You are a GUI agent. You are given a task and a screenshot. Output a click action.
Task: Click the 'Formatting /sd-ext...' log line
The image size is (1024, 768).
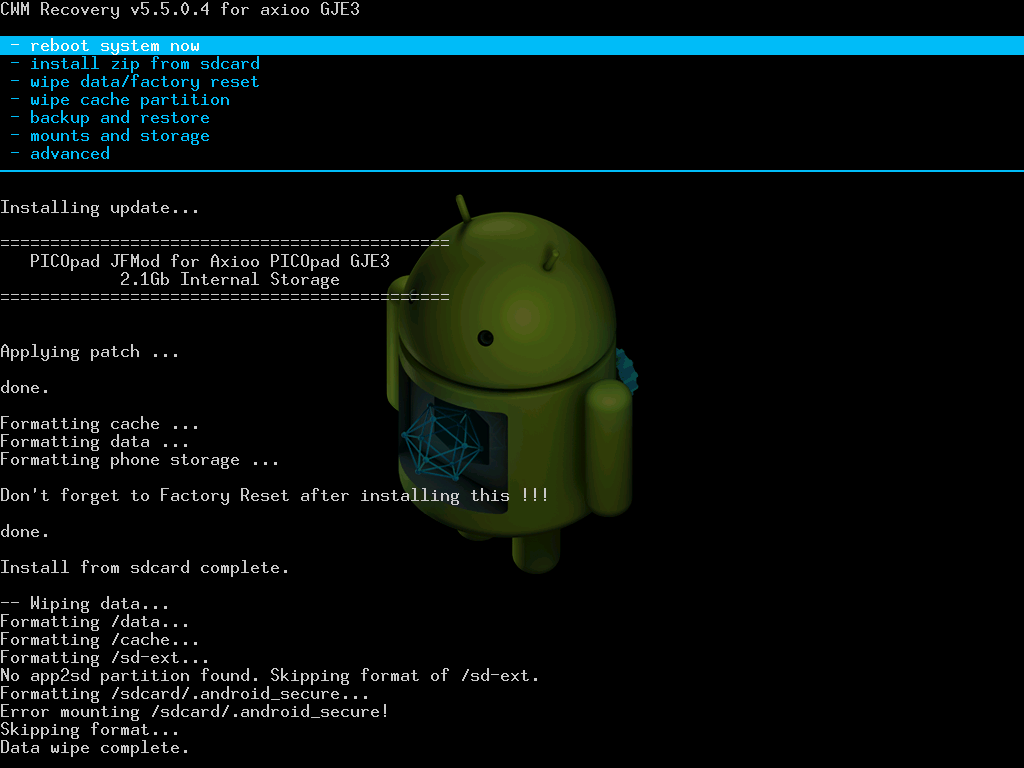click(x=104, y=658)
